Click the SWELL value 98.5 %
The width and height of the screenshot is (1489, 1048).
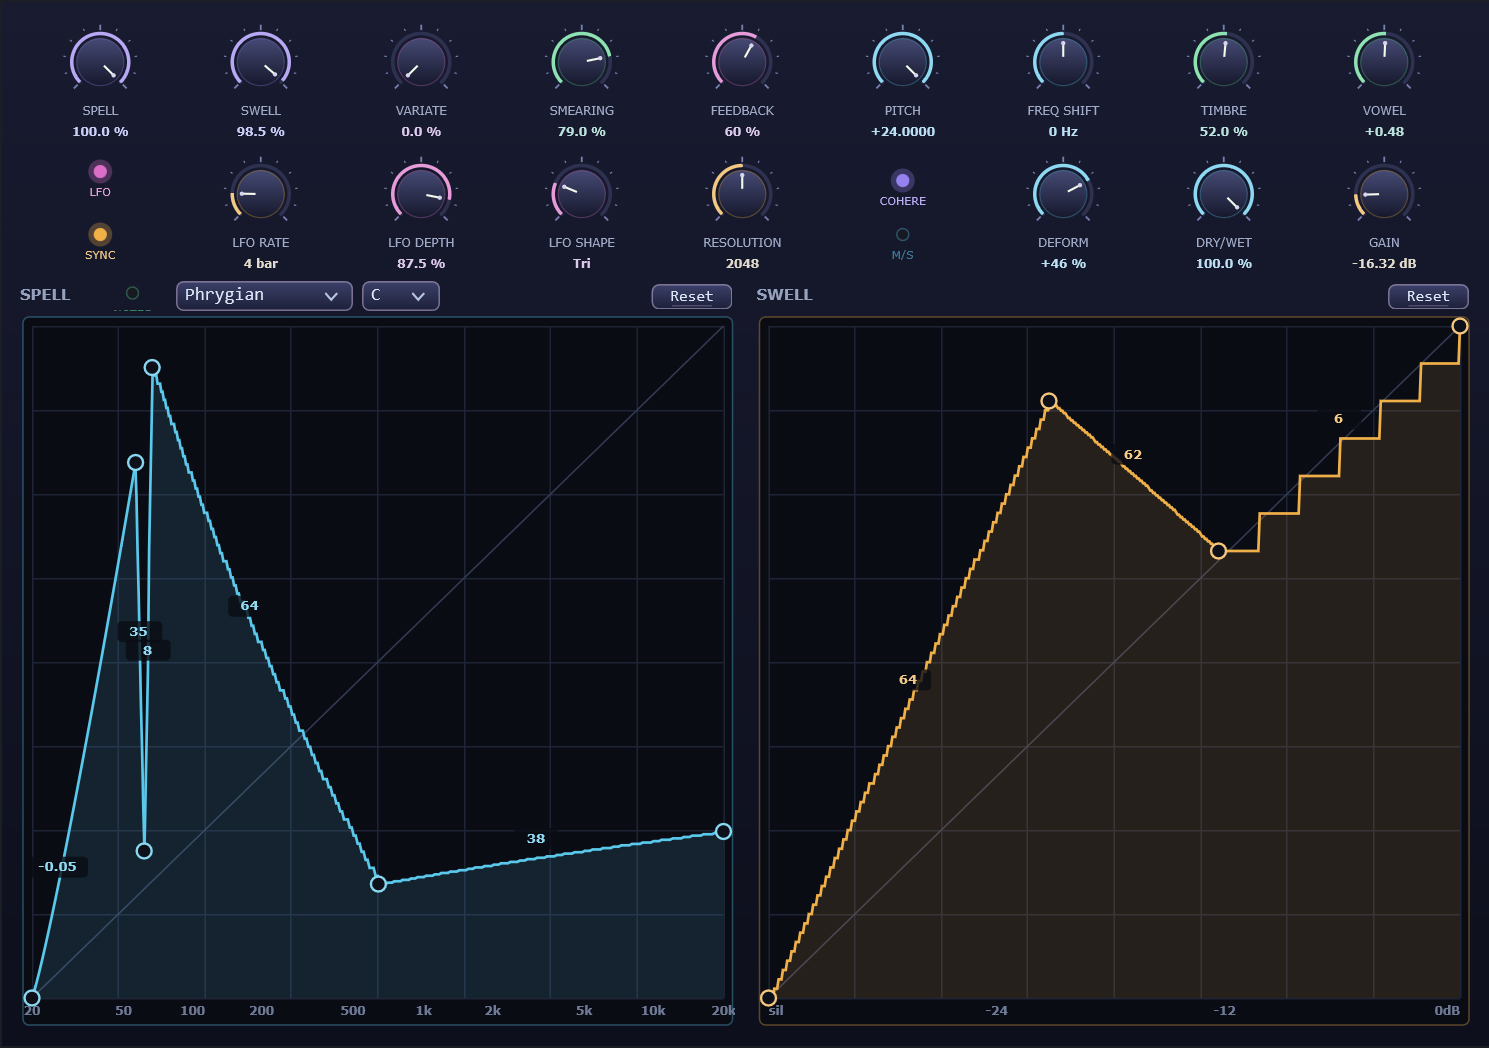[x=261, y=132]
